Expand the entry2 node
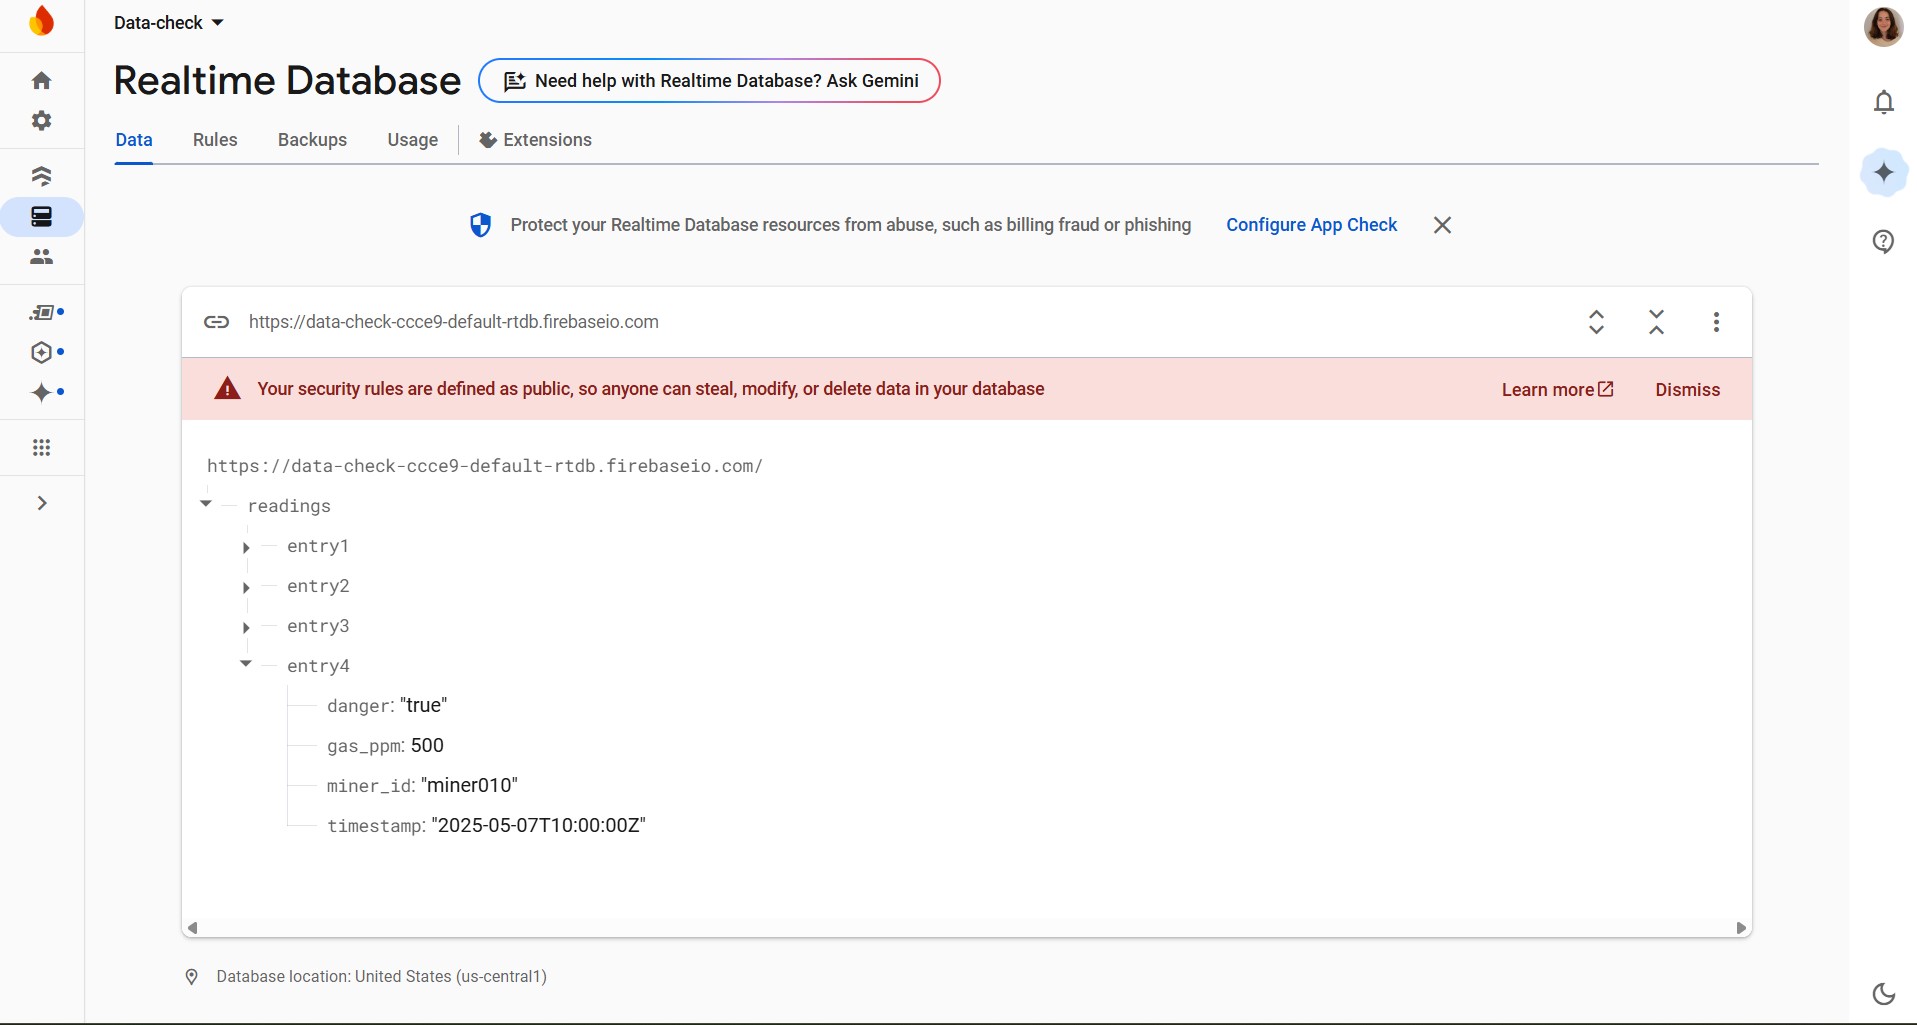The width and height of the screenshot is (1917, 1025). (x=246, y=587)
